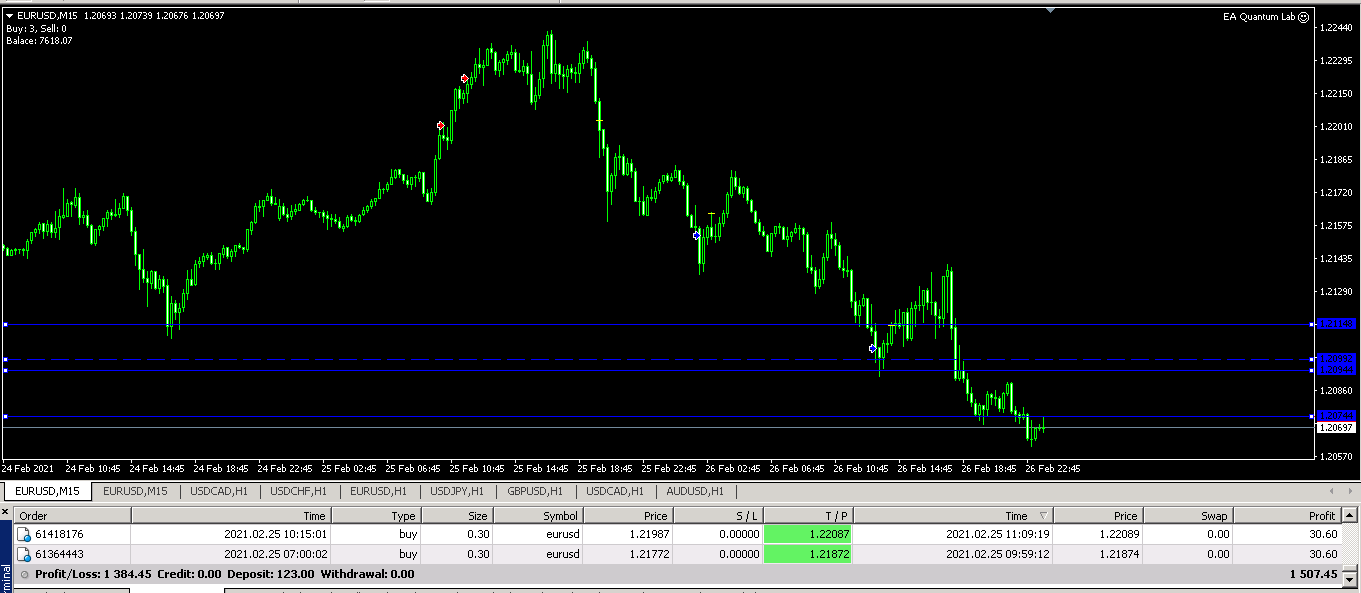Sort history by the Type column header
The width and height of the screenshot is (1361, 593).
click(376, 515)
